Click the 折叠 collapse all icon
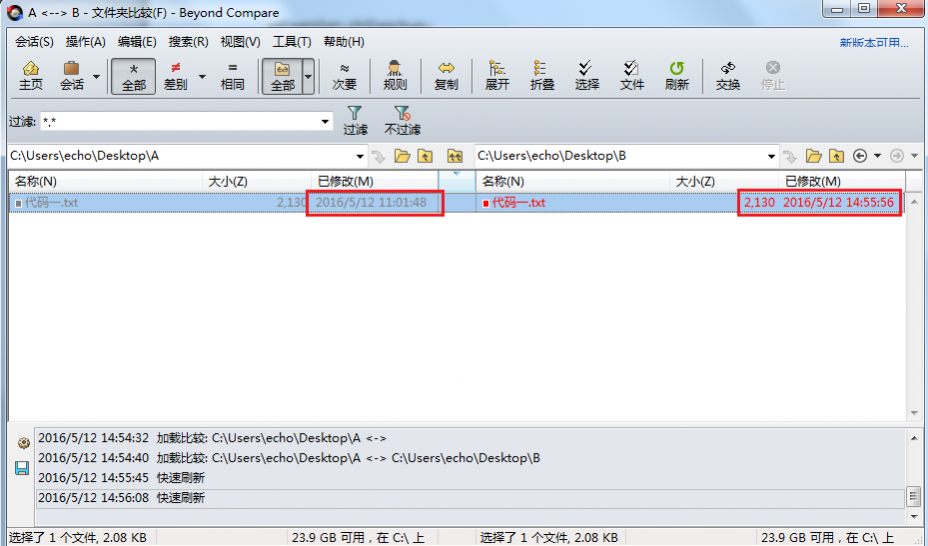 (x=542, y=76)
